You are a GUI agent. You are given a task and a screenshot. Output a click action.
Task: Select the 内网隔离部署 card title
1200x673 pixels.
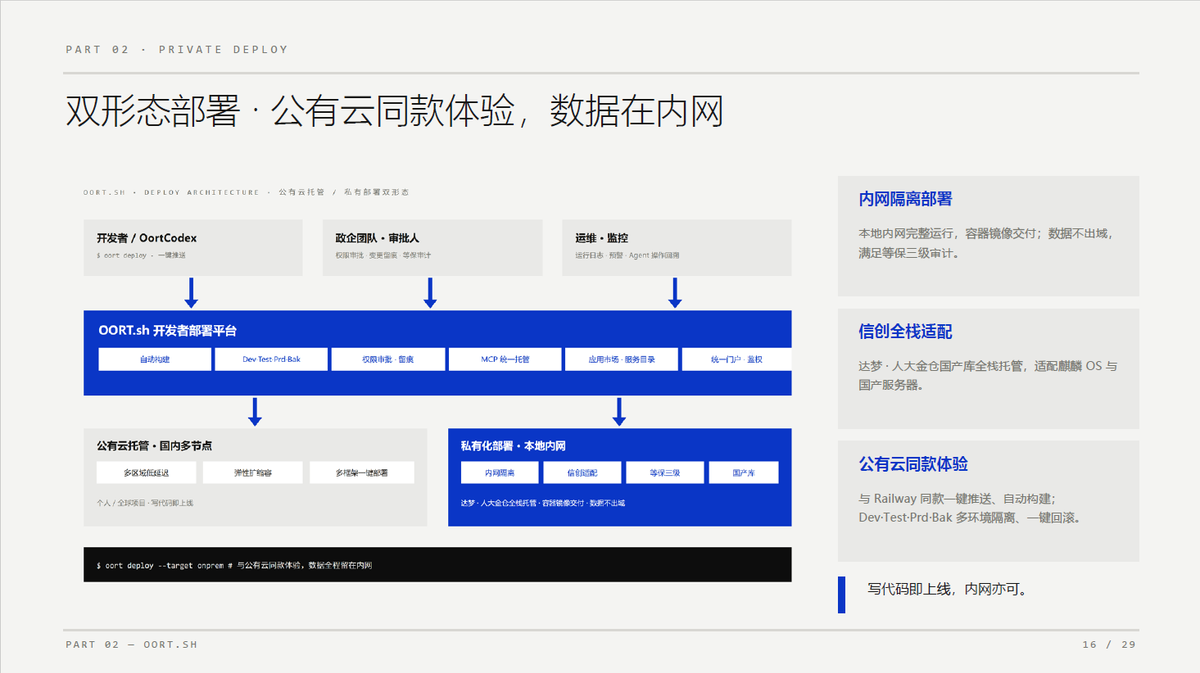(x=906, y=199)
